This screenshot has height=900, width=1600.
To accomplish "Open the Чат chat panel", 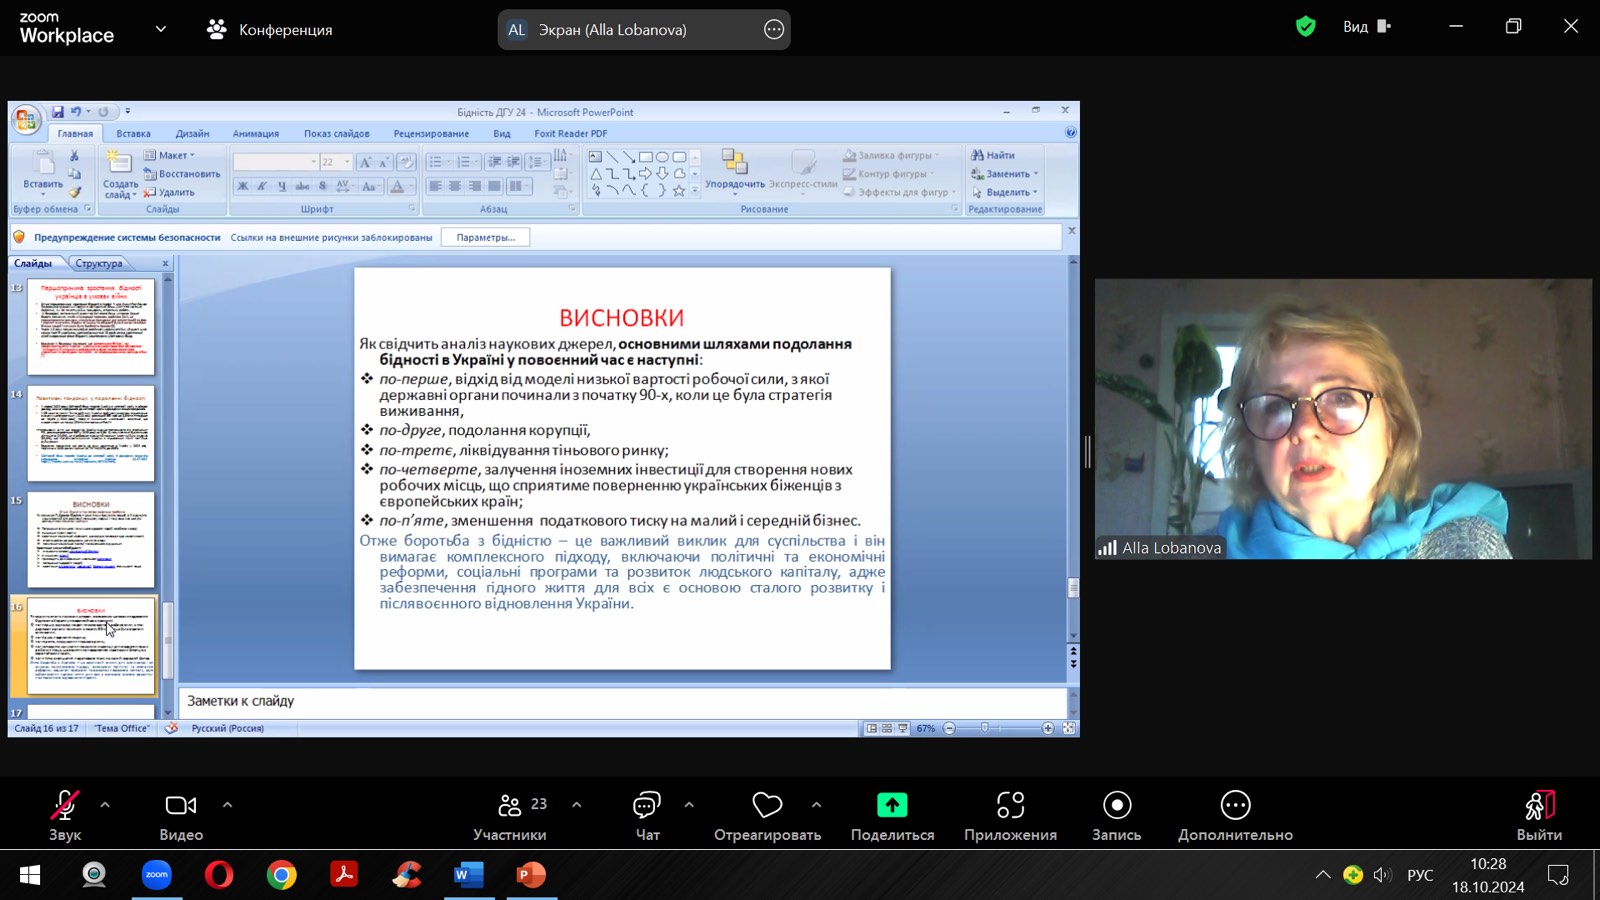I will 647,815.
